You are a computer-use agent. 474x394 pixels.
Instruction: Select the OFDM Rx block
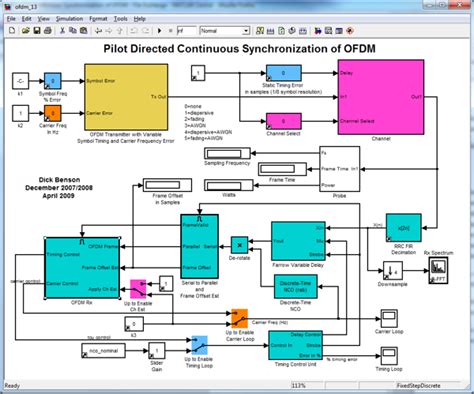coord(82,268)
